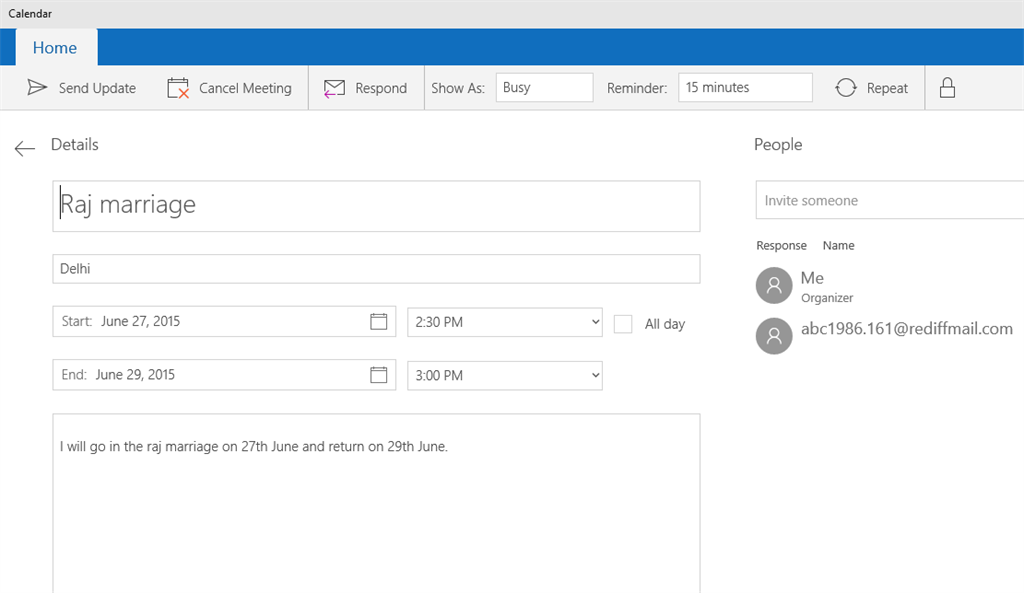Click the Send Update button label
Image resolution: width=1024 pixels, height=593 pixels.
coord(97,88)
